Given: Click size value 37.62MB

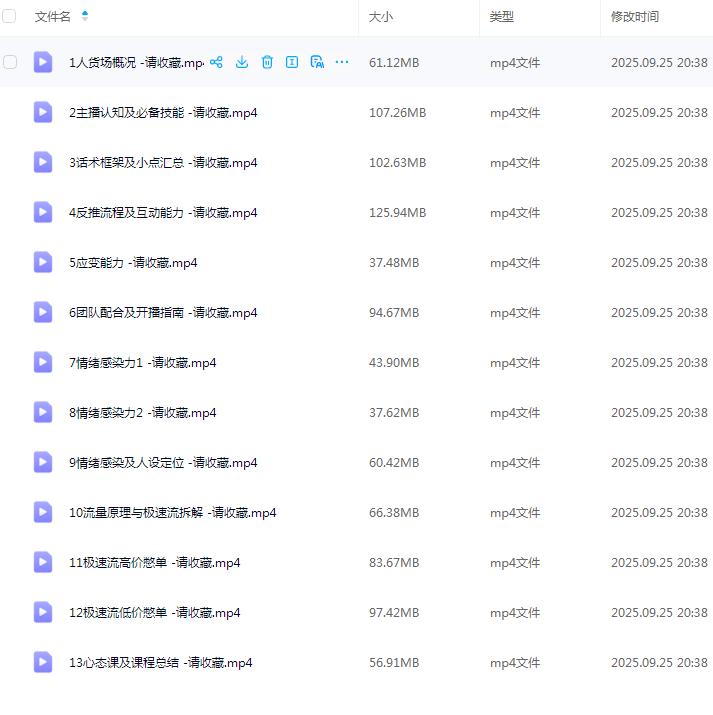Looking at the screenshot, I should (394, 413).
